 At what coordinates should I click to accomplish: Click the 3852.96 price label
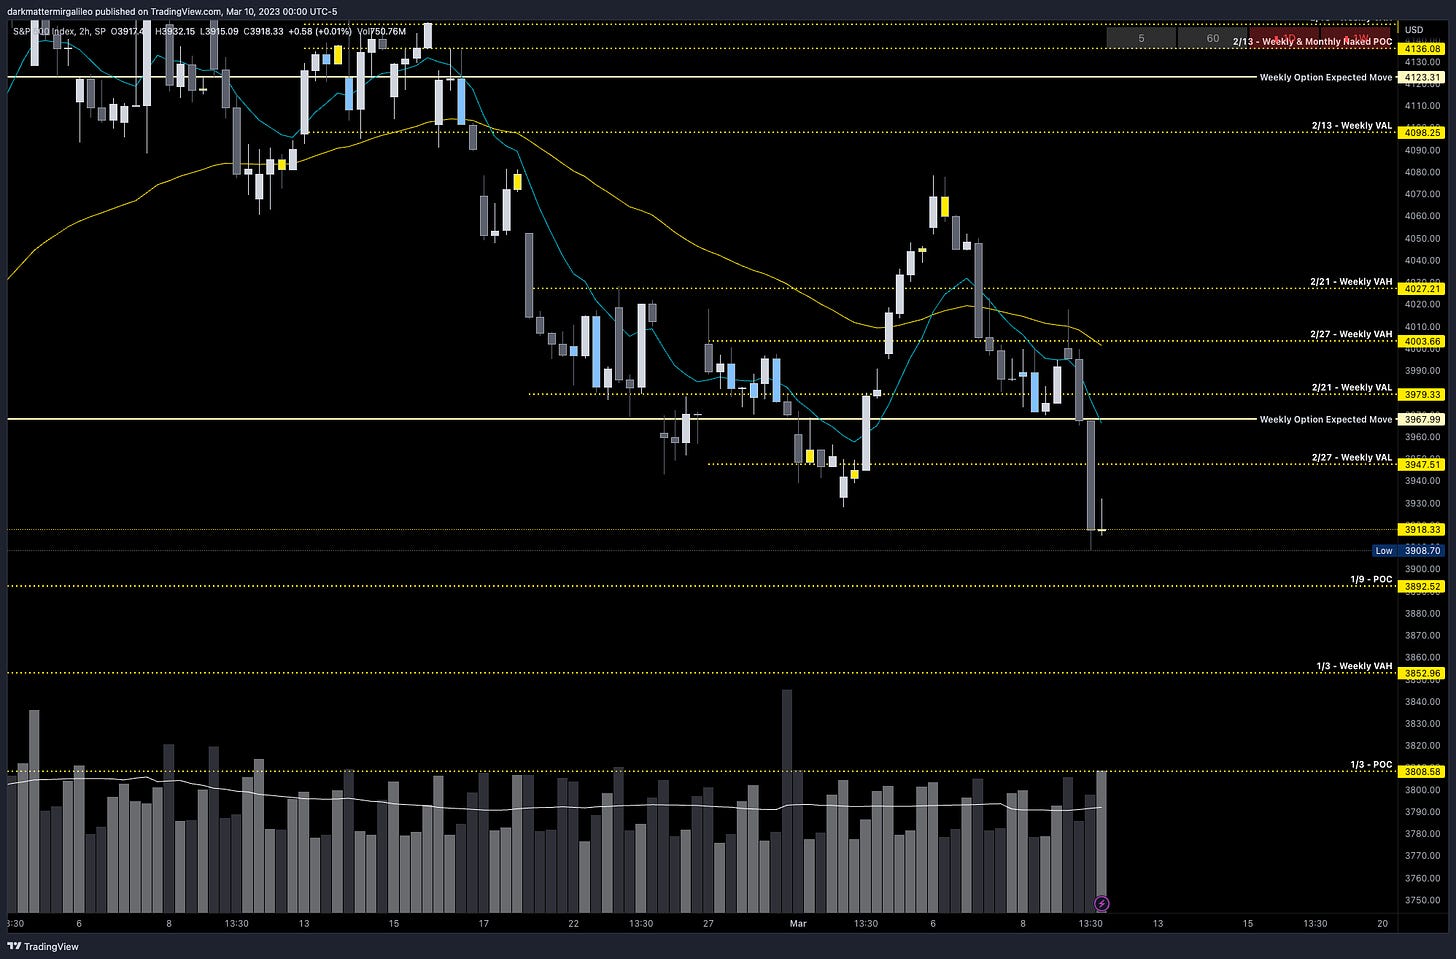[1423, 673]
